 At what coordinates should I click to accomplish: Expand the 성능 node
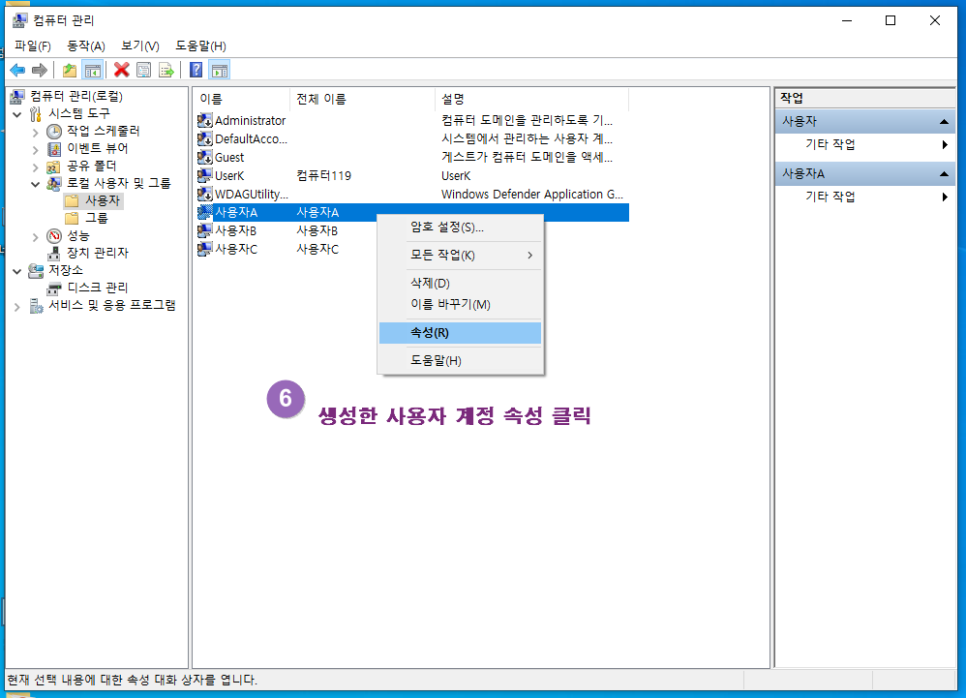tap(35, 237)
